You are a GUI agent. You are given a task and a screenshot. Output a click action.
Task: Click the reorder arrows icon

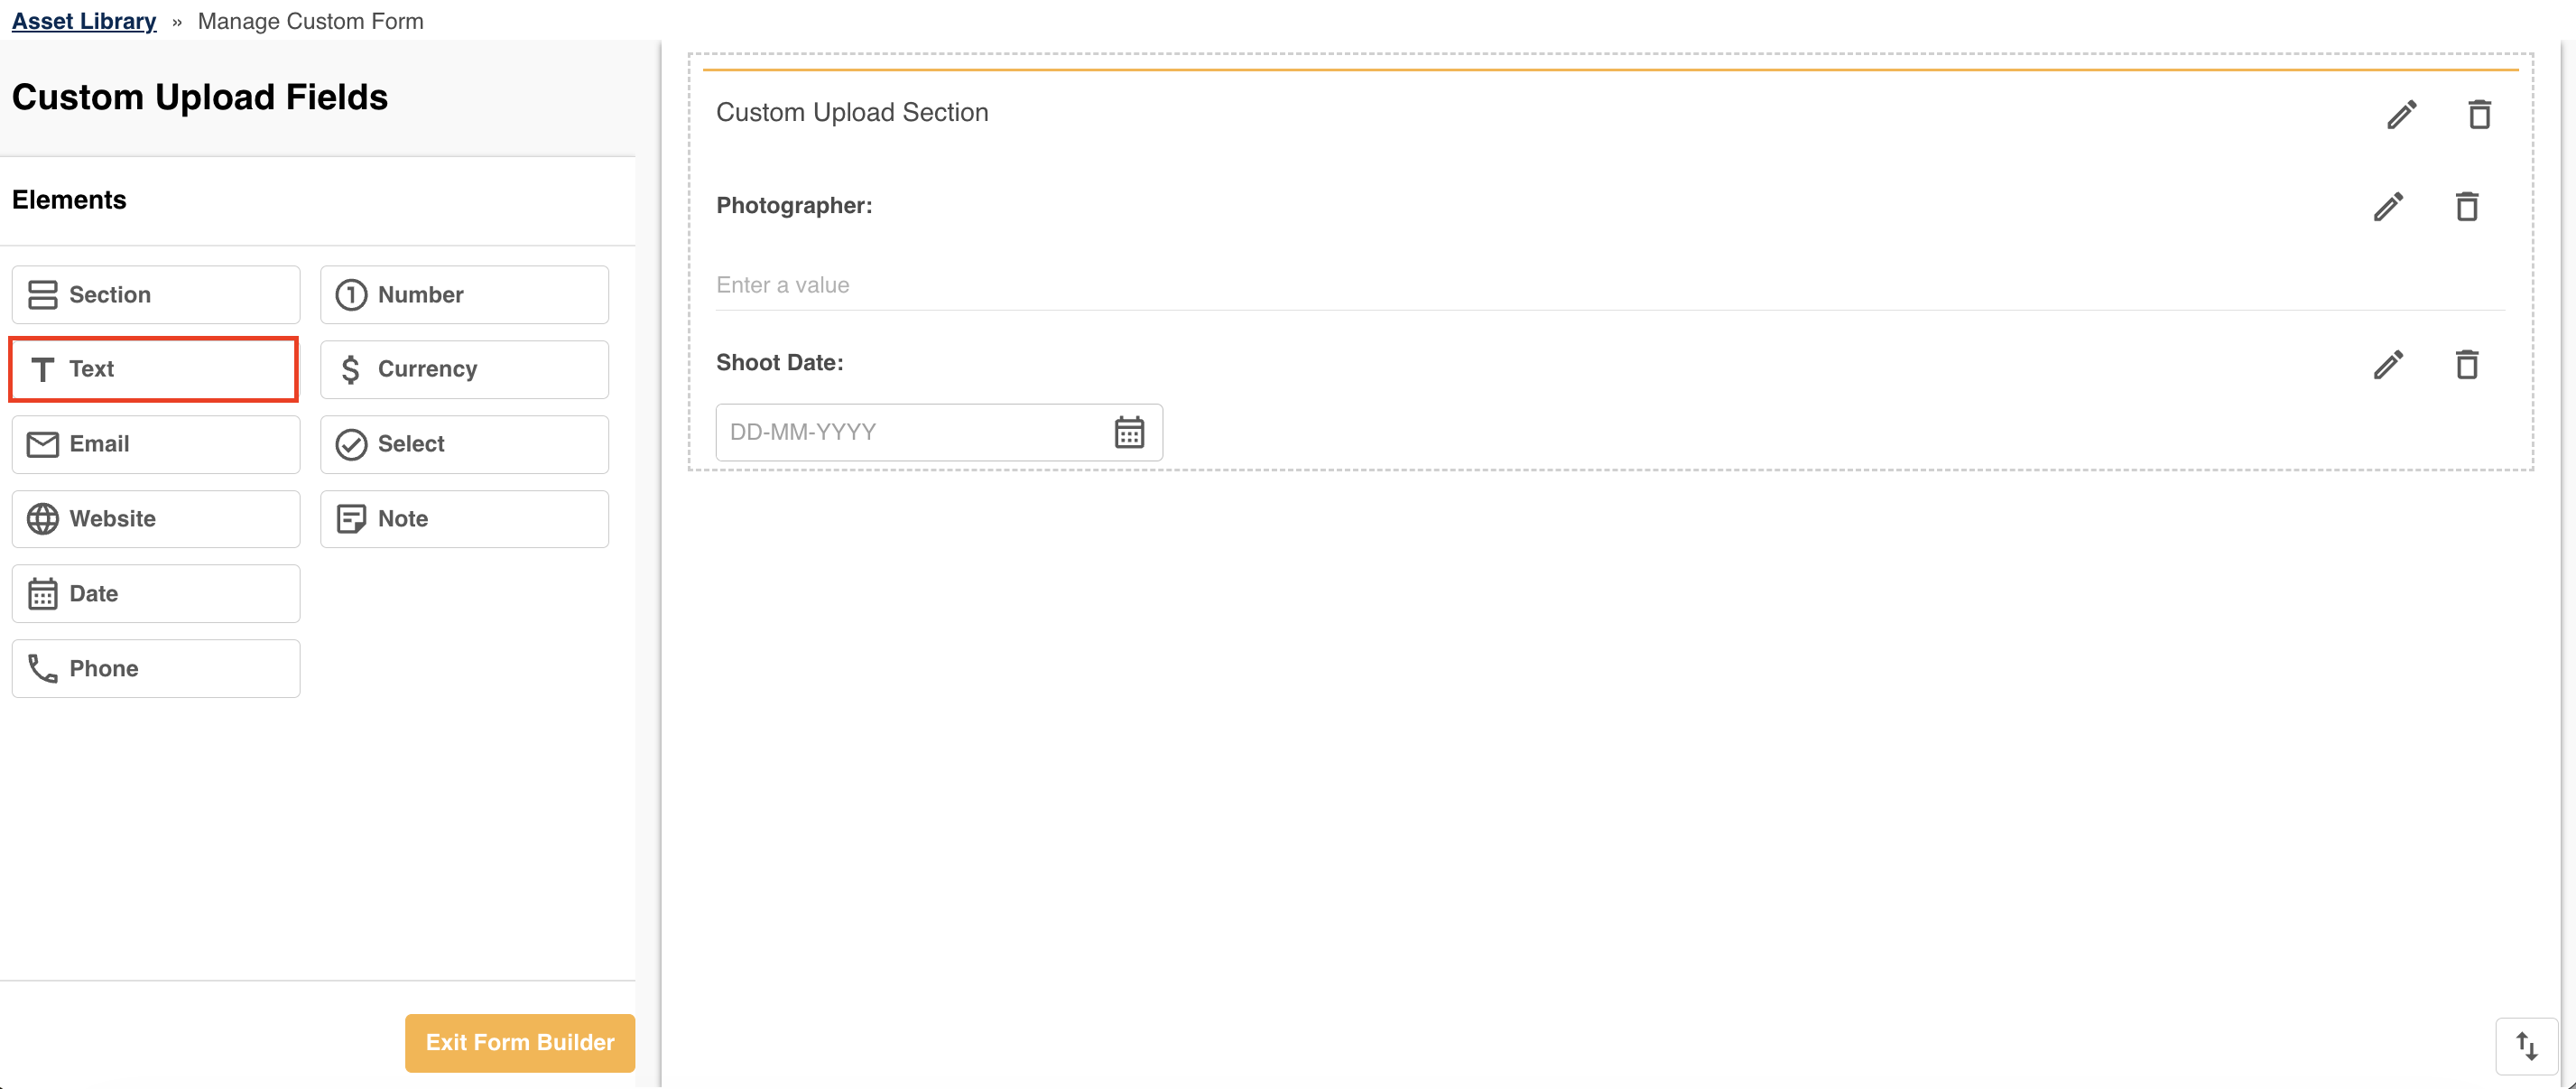pos(2526,1046)
